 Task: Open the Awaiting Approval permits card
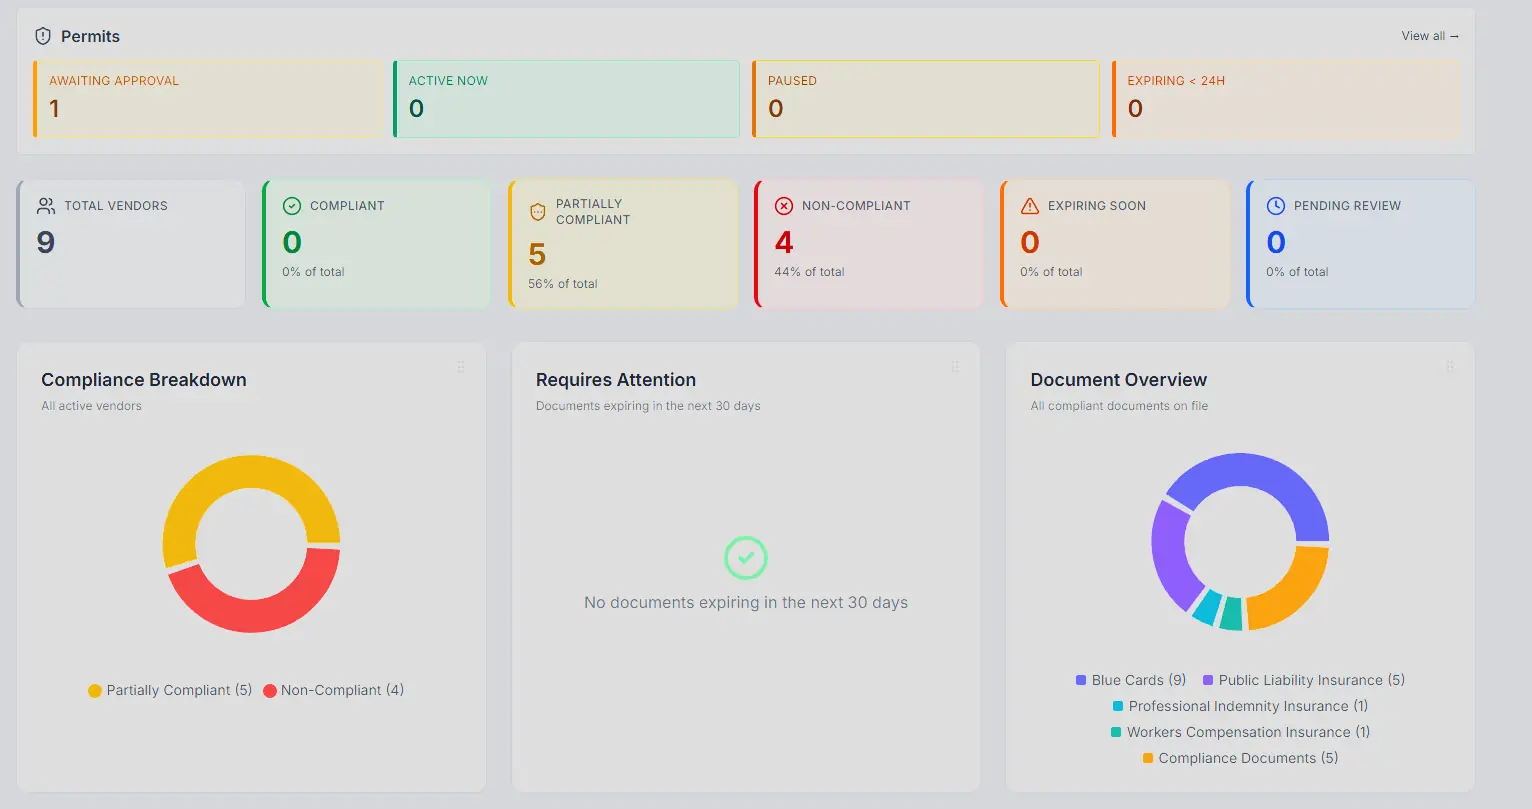pos(208,99)
